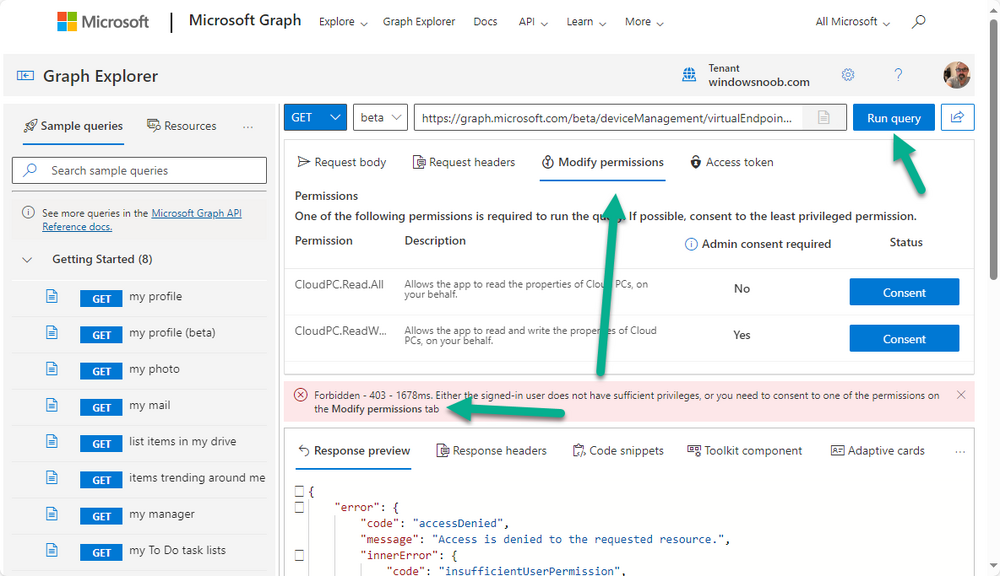Click the document icon beside 'list items in my drive'
1000x576 pixels.
click(52, 441)
